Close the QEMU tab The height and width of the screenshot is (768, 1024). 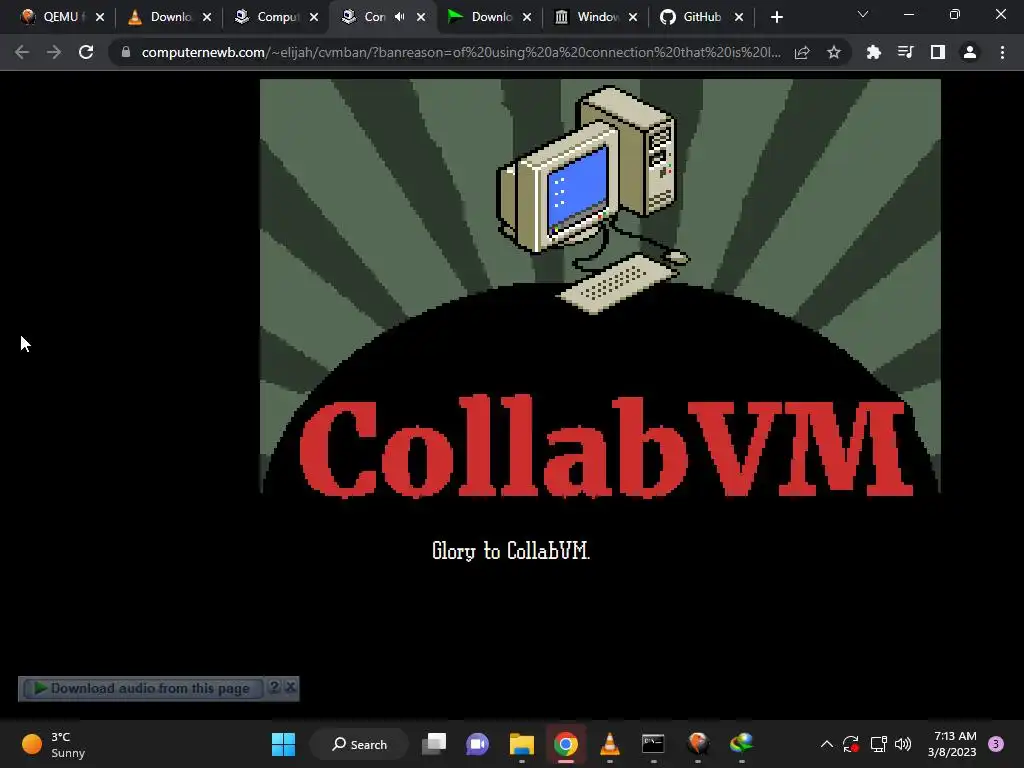100,18
